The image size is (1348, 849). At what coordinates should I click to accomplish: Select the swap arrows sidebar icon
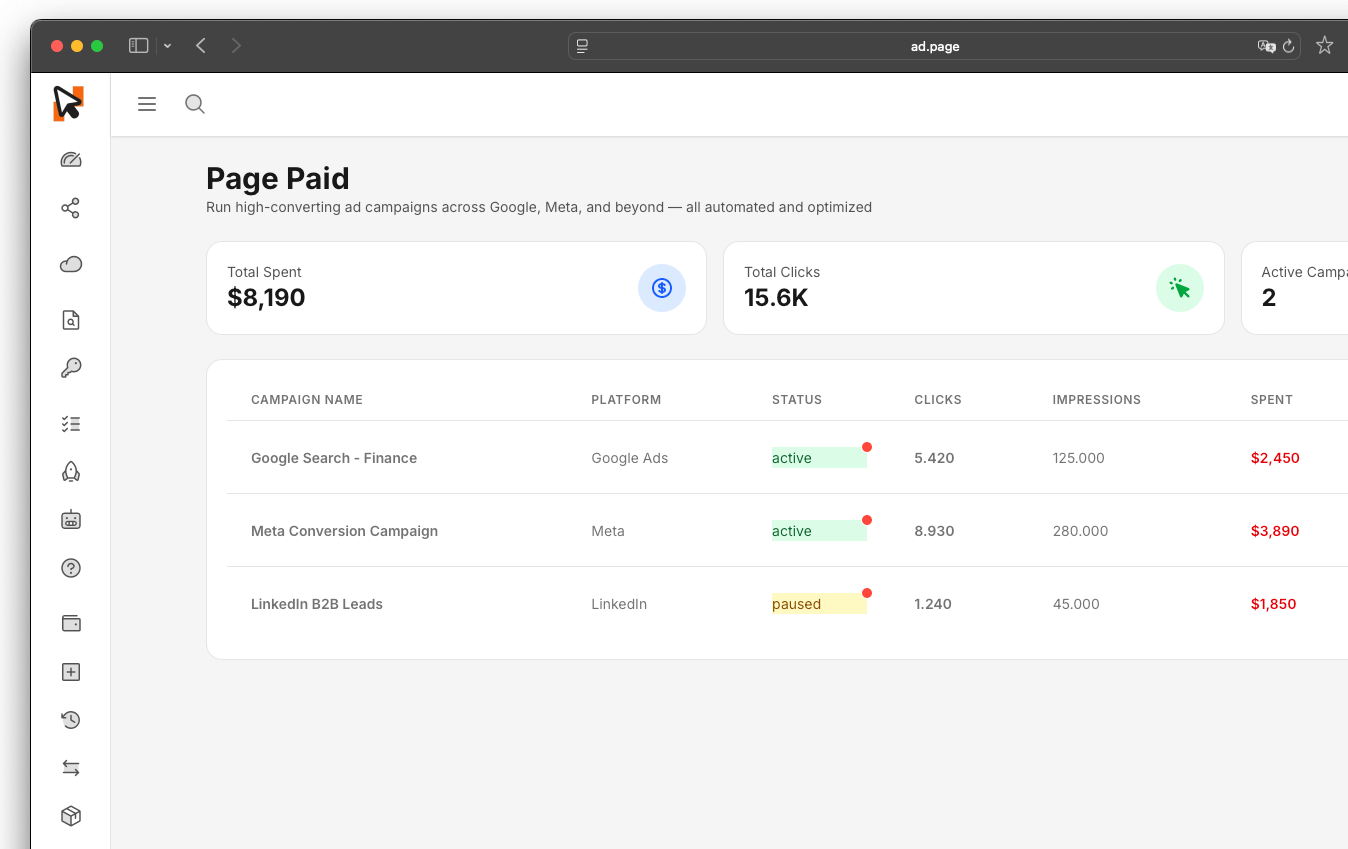[x=71, y=768]
